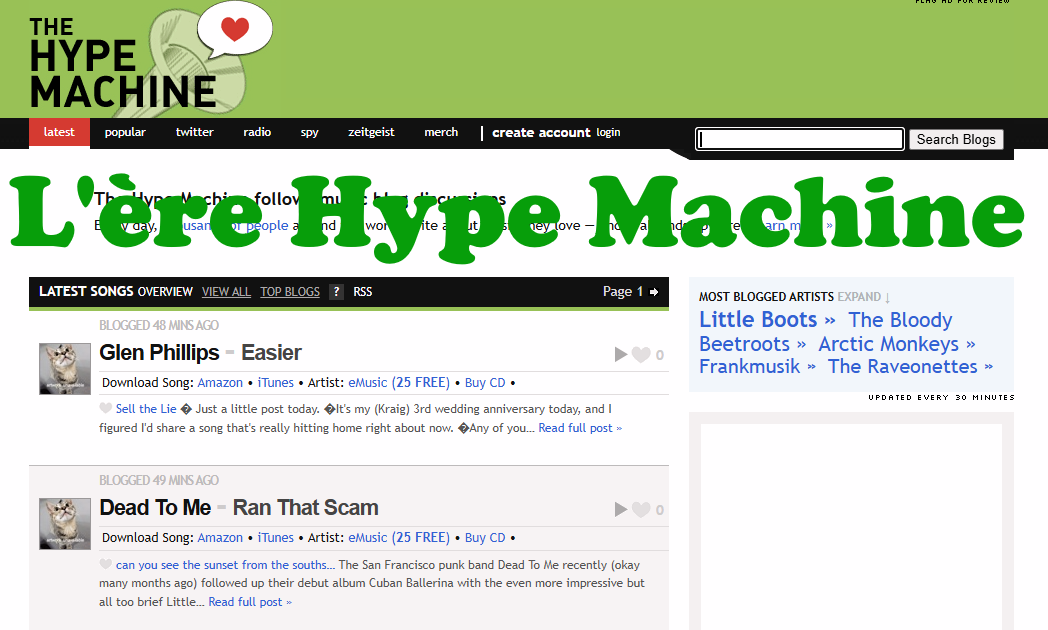This screenshot has height=630, width=1048.
Task: Favorite Glen Phillips Easier with heart icon
Action: (641, 355)
